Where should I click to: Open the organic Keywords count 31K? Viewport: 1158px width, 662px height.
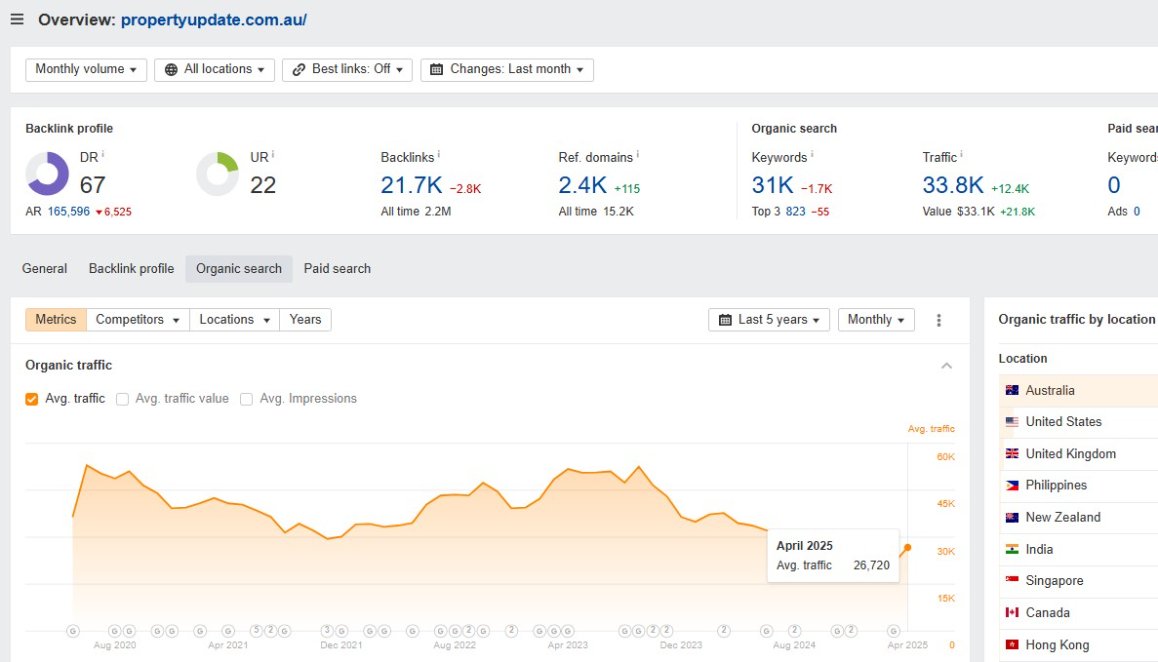772,185
